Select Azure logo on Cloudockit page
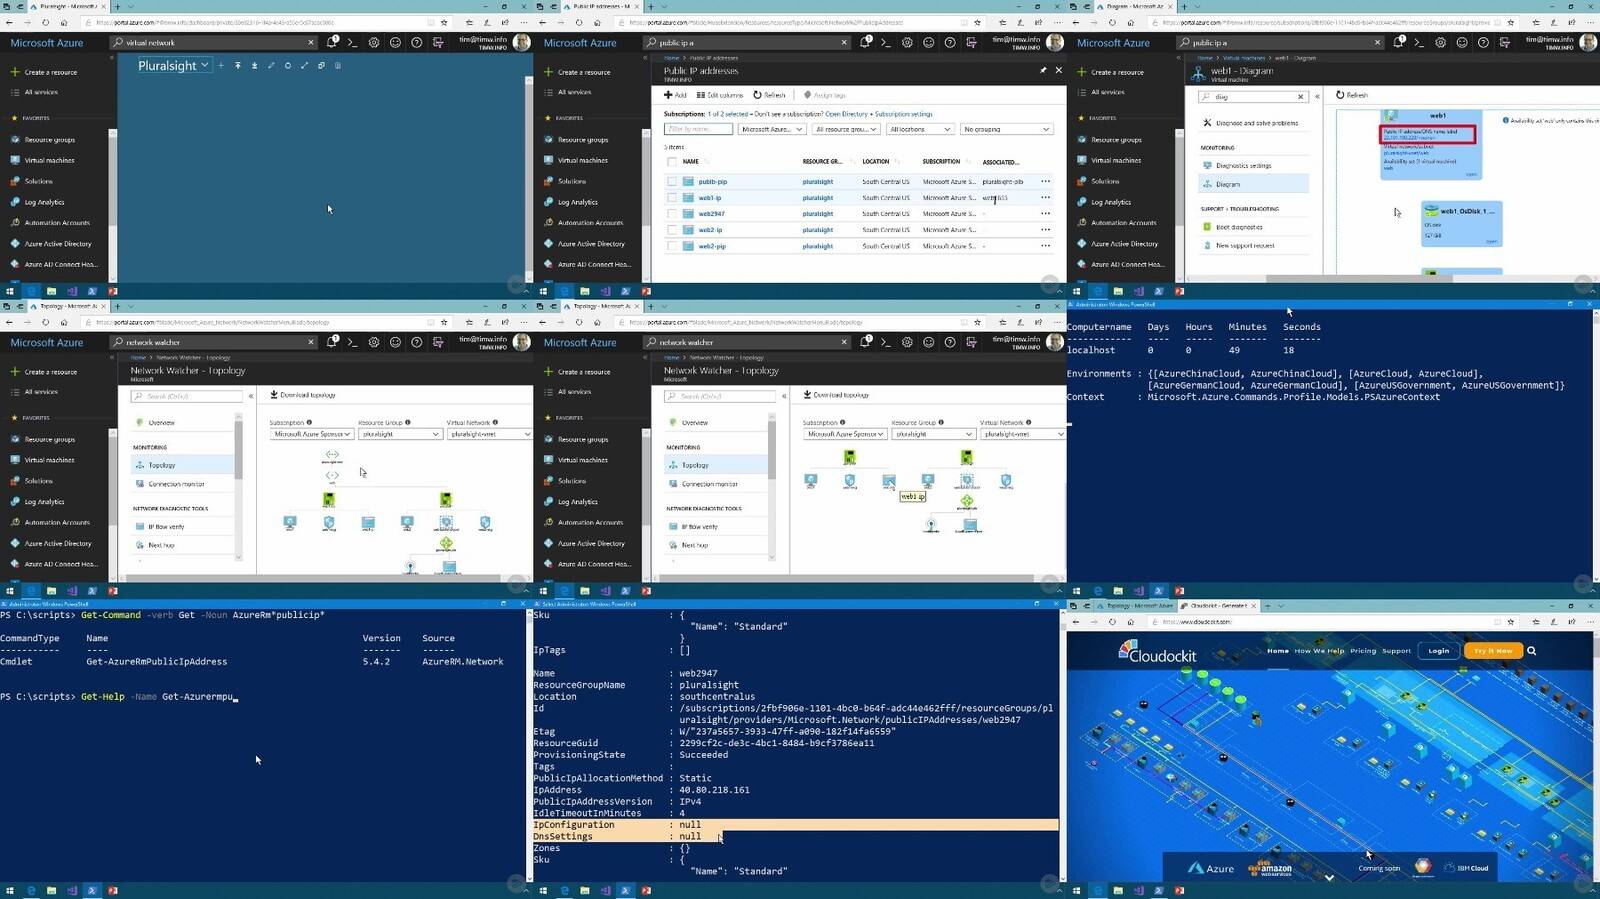 pyautogui.click(x=1211, y=868)
